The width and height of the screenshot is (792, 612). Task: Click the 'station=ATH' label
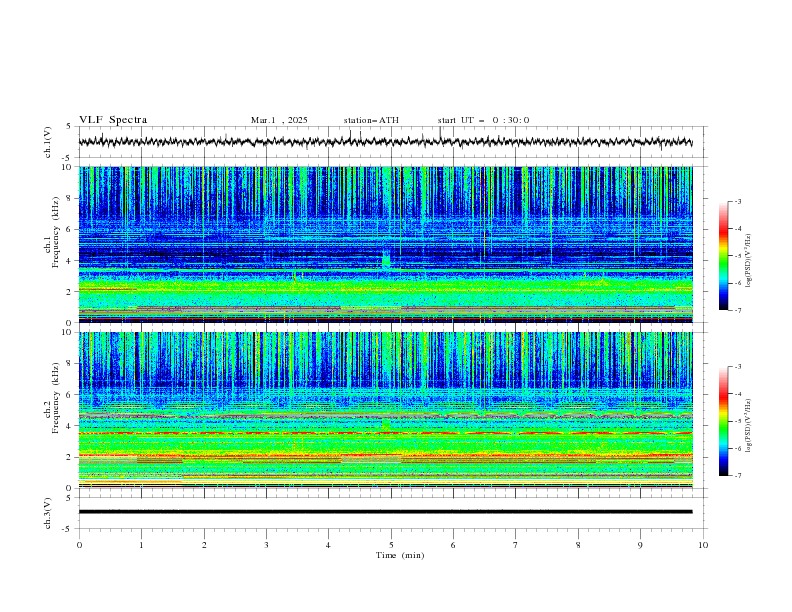371,120
